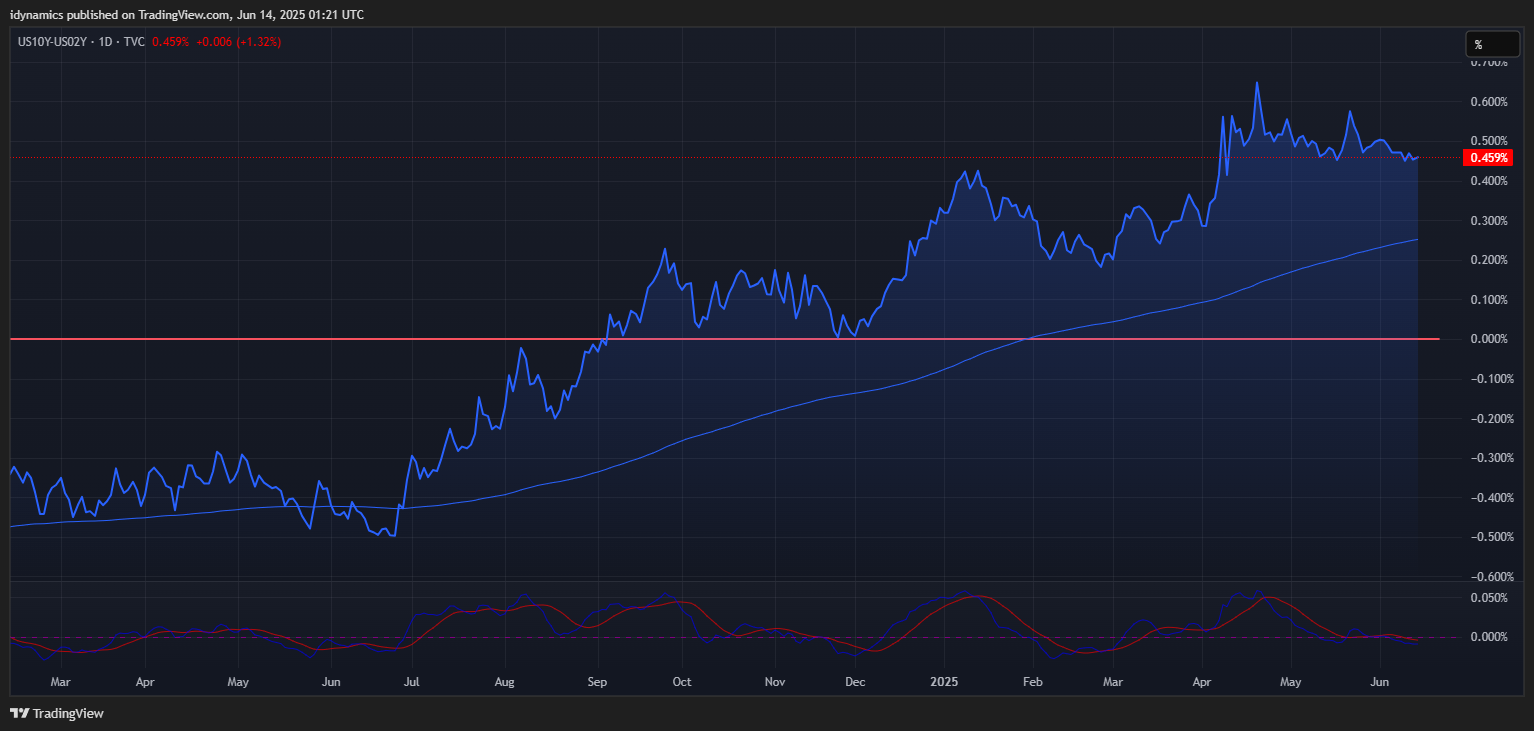Viewport: 1534px width, 731px height.
Task: Click the 0.000% label in indicator pane
Action: 1489,637
